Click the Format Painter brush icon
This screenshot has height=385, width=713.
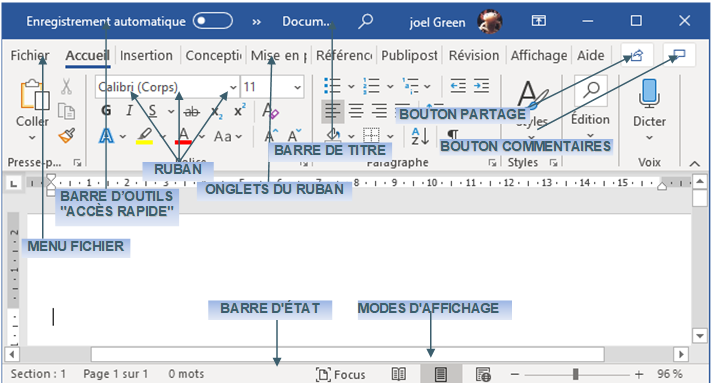coord(67,135)
